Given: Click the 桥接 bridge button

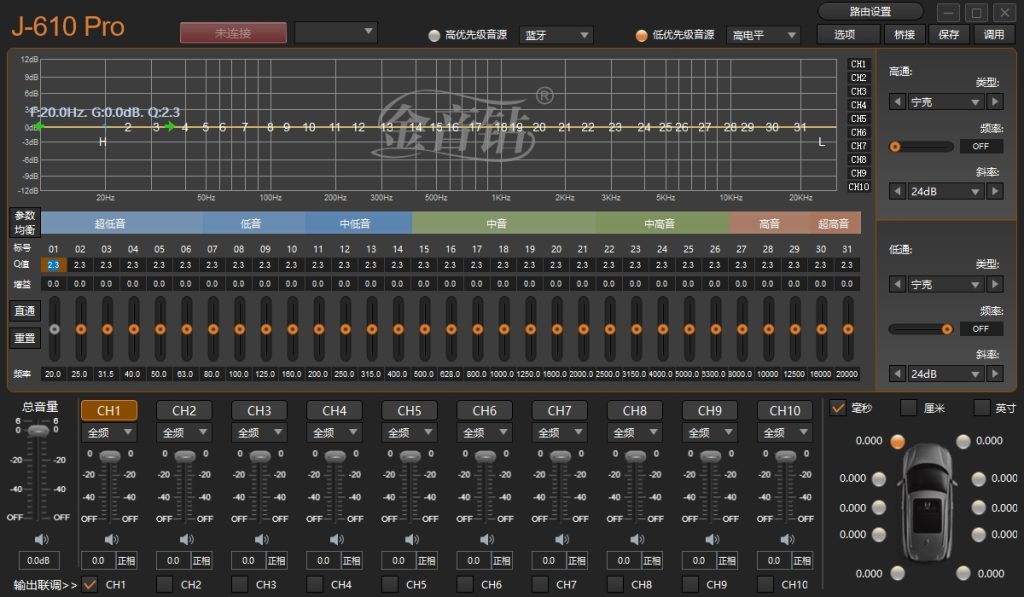Looking at the screenshot, I should (904, 34).
